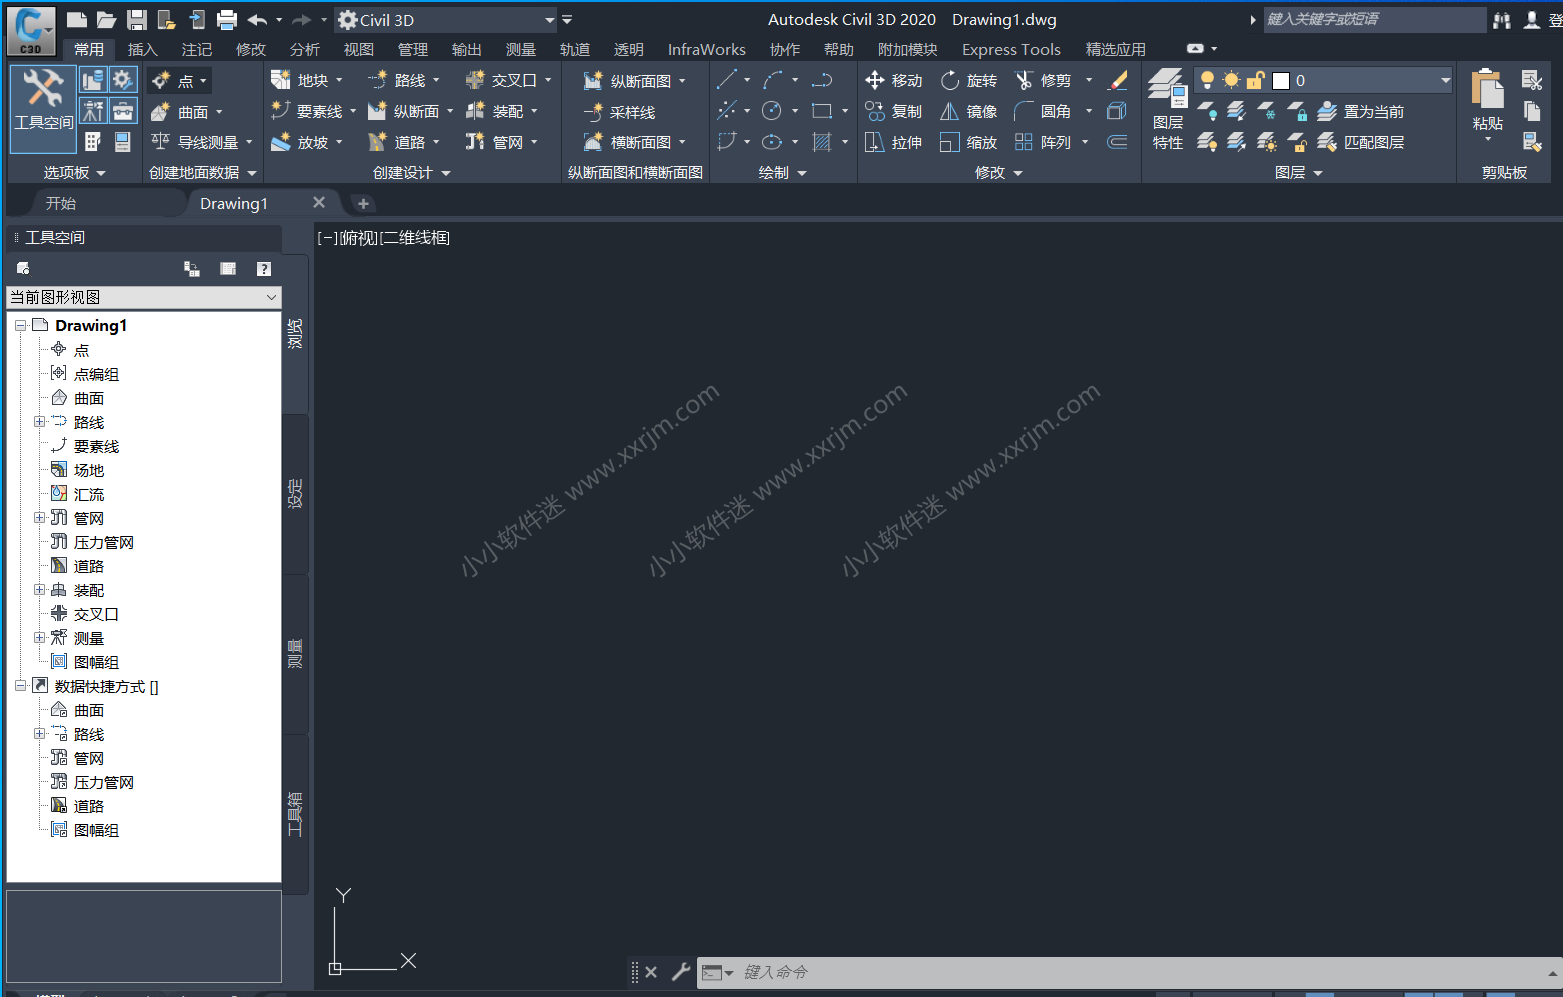Switch to the 开始 document tab
Image resolution: width=1563 pixels, height=997 pixels.
click(61, 203)
